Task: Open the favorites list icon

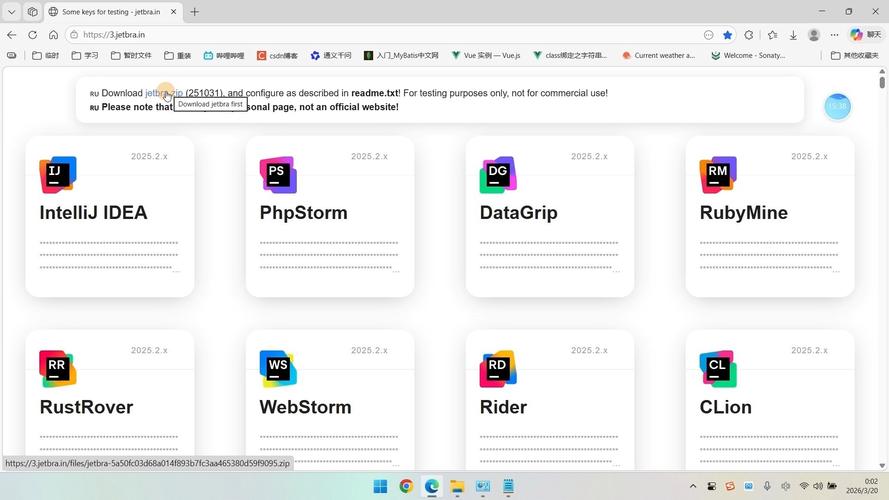Action: [x=772, y=35]
